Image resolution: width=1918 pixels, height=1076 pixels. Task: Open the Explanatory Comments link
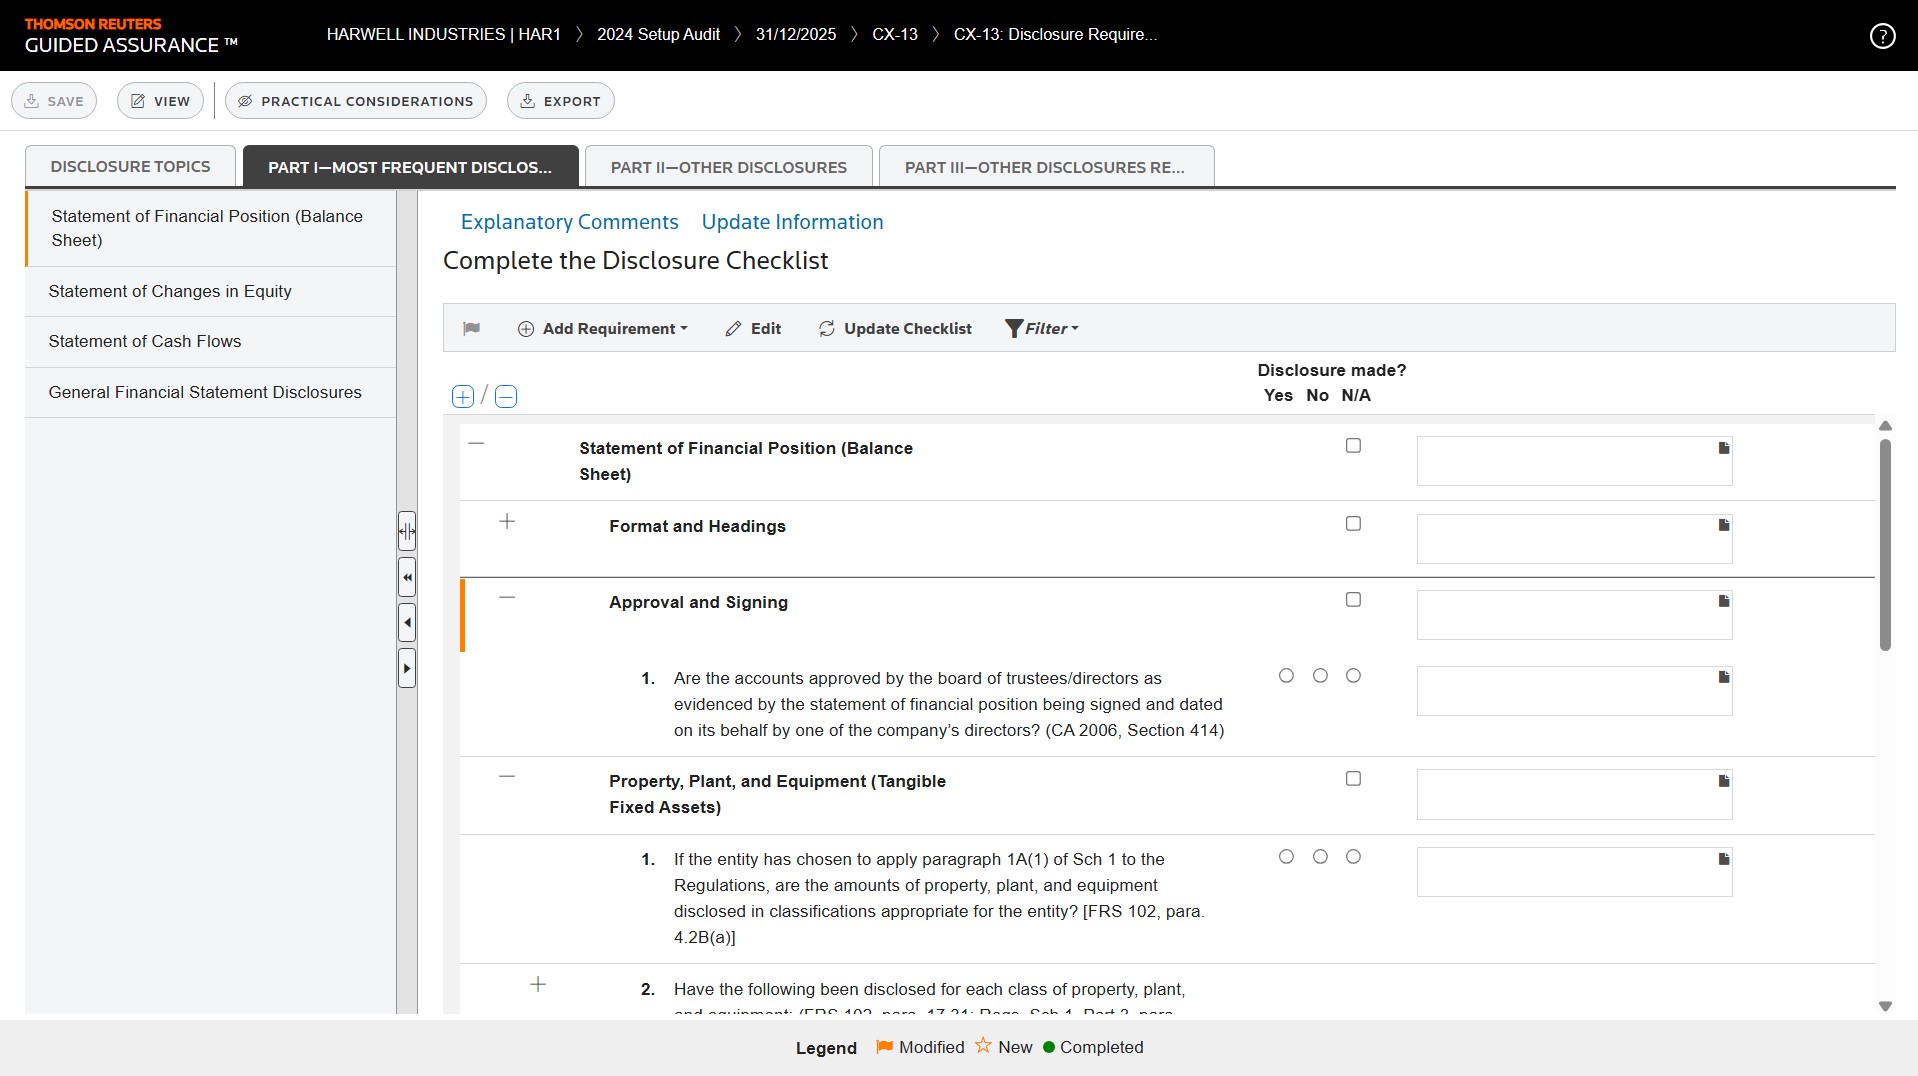pos(569,222)
